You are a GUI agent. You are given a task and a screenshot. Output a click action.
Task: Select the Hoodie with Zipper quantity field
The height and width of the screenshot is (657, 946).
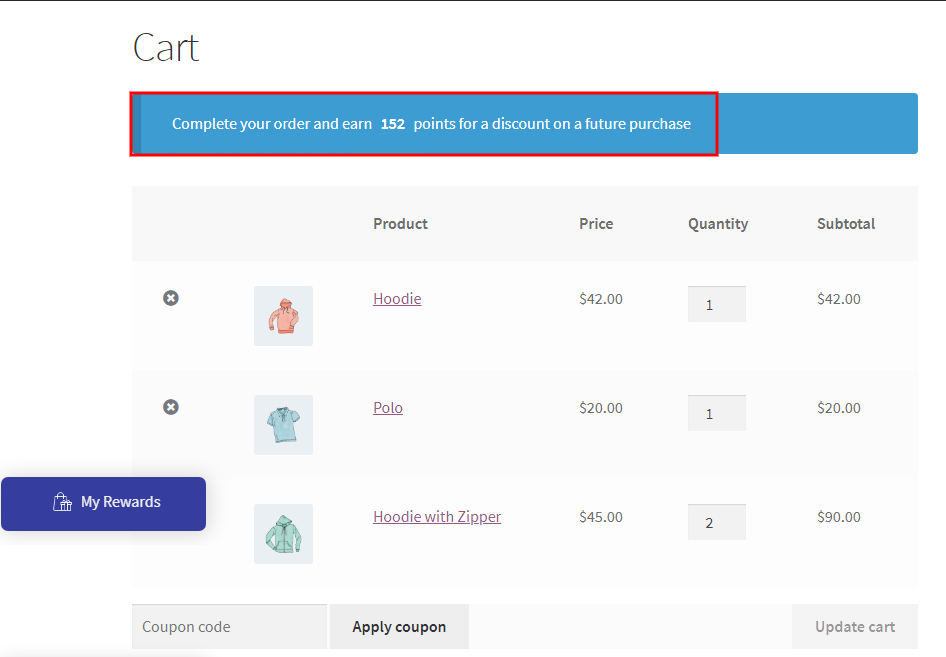(x=716, y=522)
